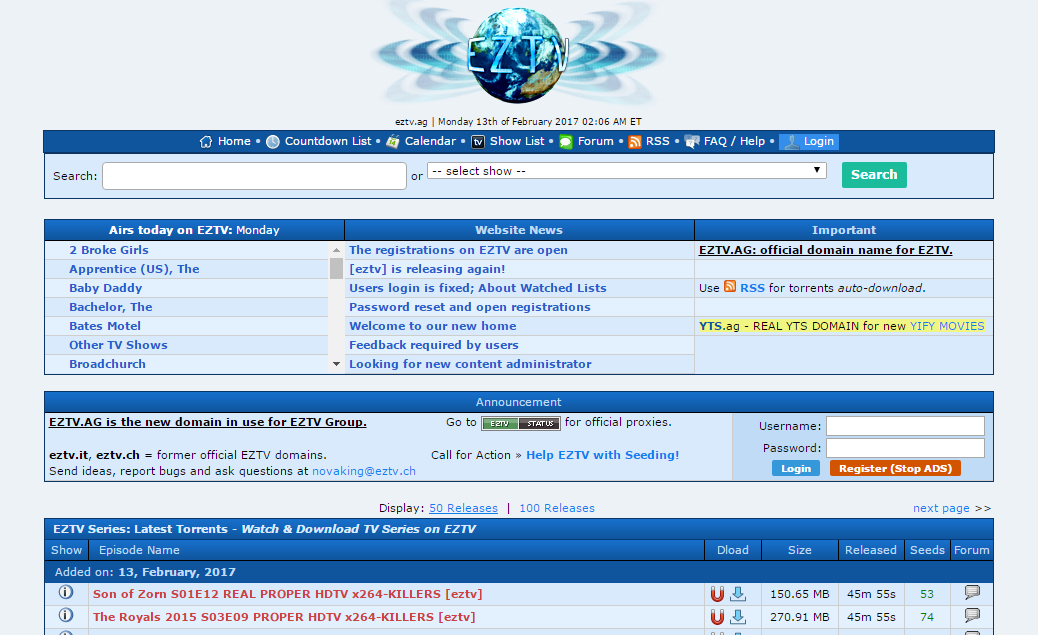Click the EZTV globe logo
Image resolution: width=1038 pixels, height=635 pixels.
[518, 54]
